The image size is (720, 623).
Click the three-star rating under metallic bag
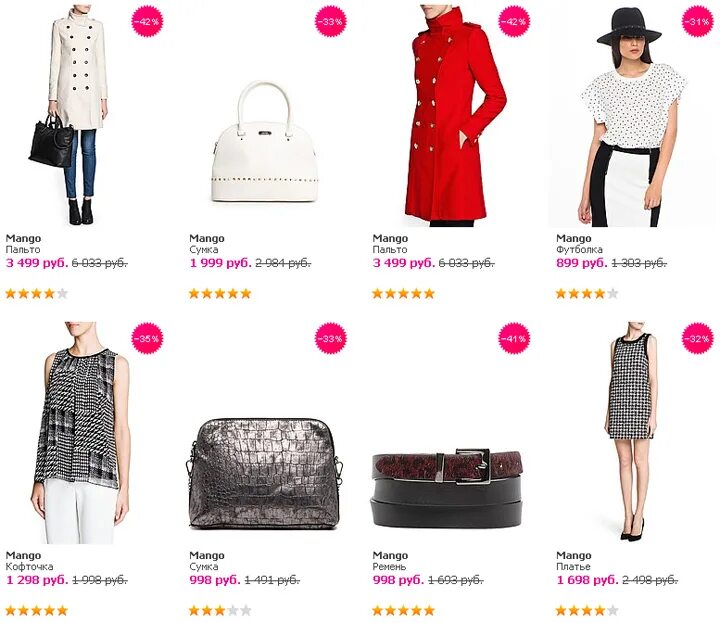[x=220, y=611]
